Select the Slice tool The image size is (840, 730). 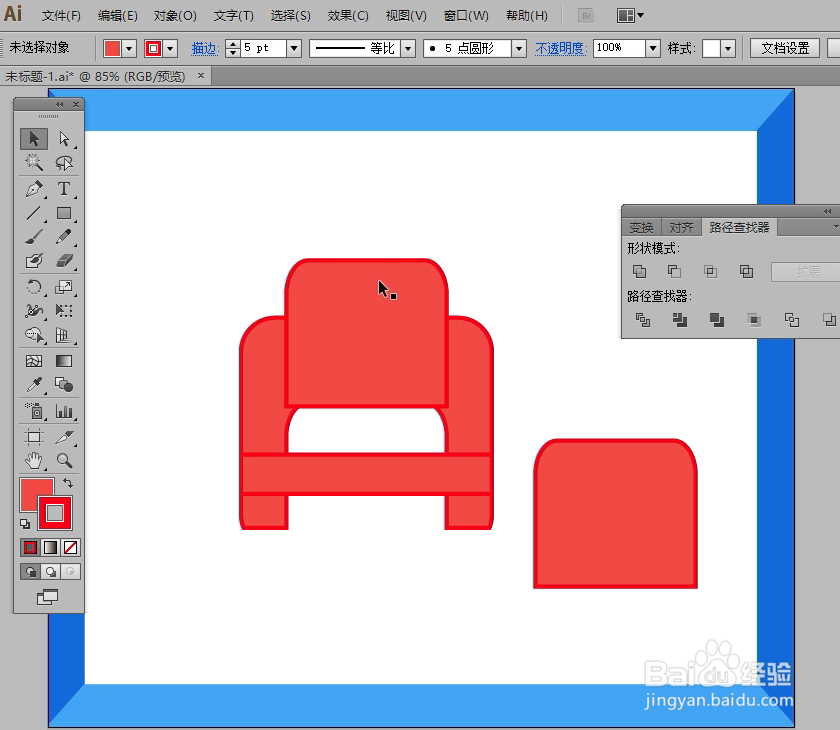(64, 437)
